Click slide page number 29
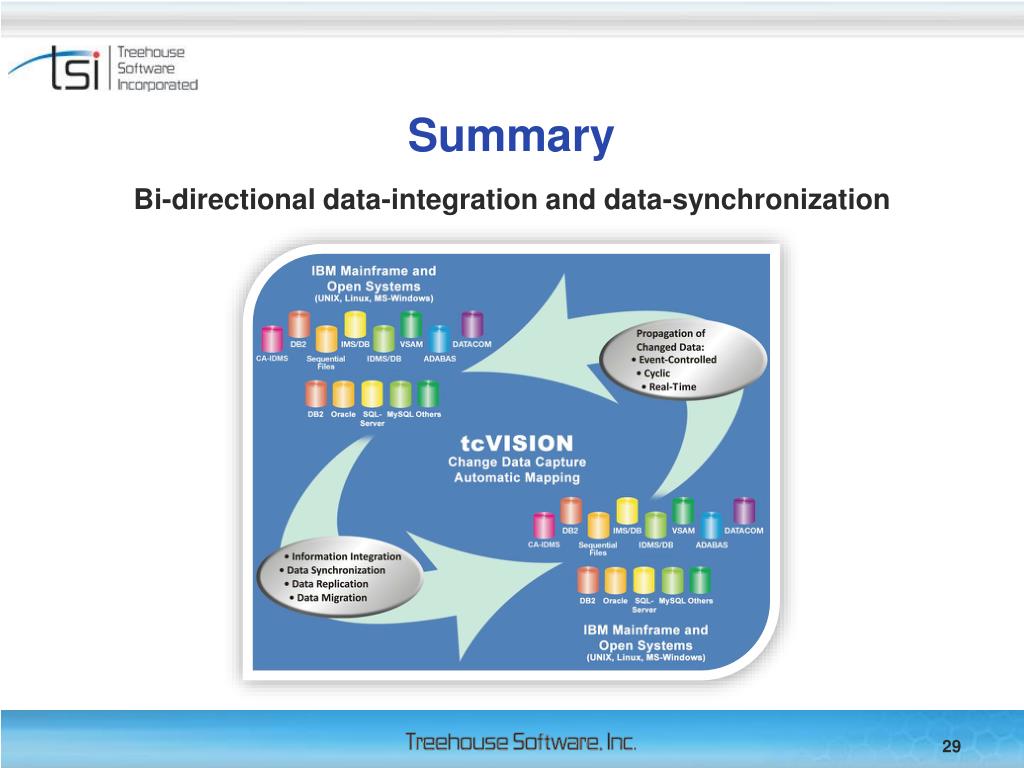 (952, 746)
